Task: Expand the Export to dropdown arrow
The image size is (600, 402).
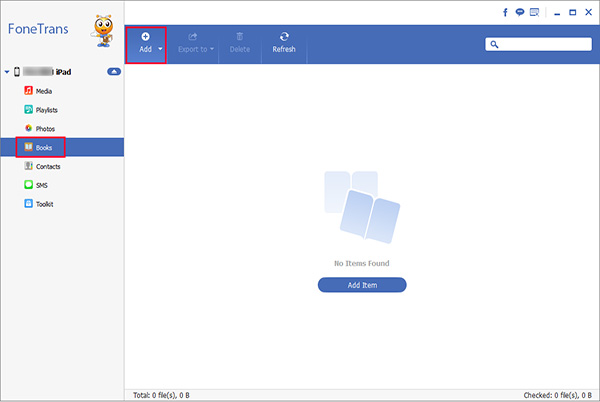Action: (x=212, y=49)
